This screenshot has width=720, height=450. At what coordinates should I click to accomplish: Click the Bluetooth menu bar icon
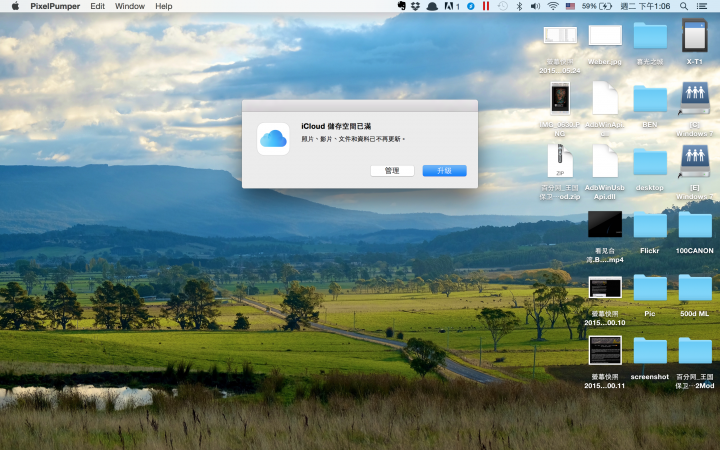pos(519,6)
